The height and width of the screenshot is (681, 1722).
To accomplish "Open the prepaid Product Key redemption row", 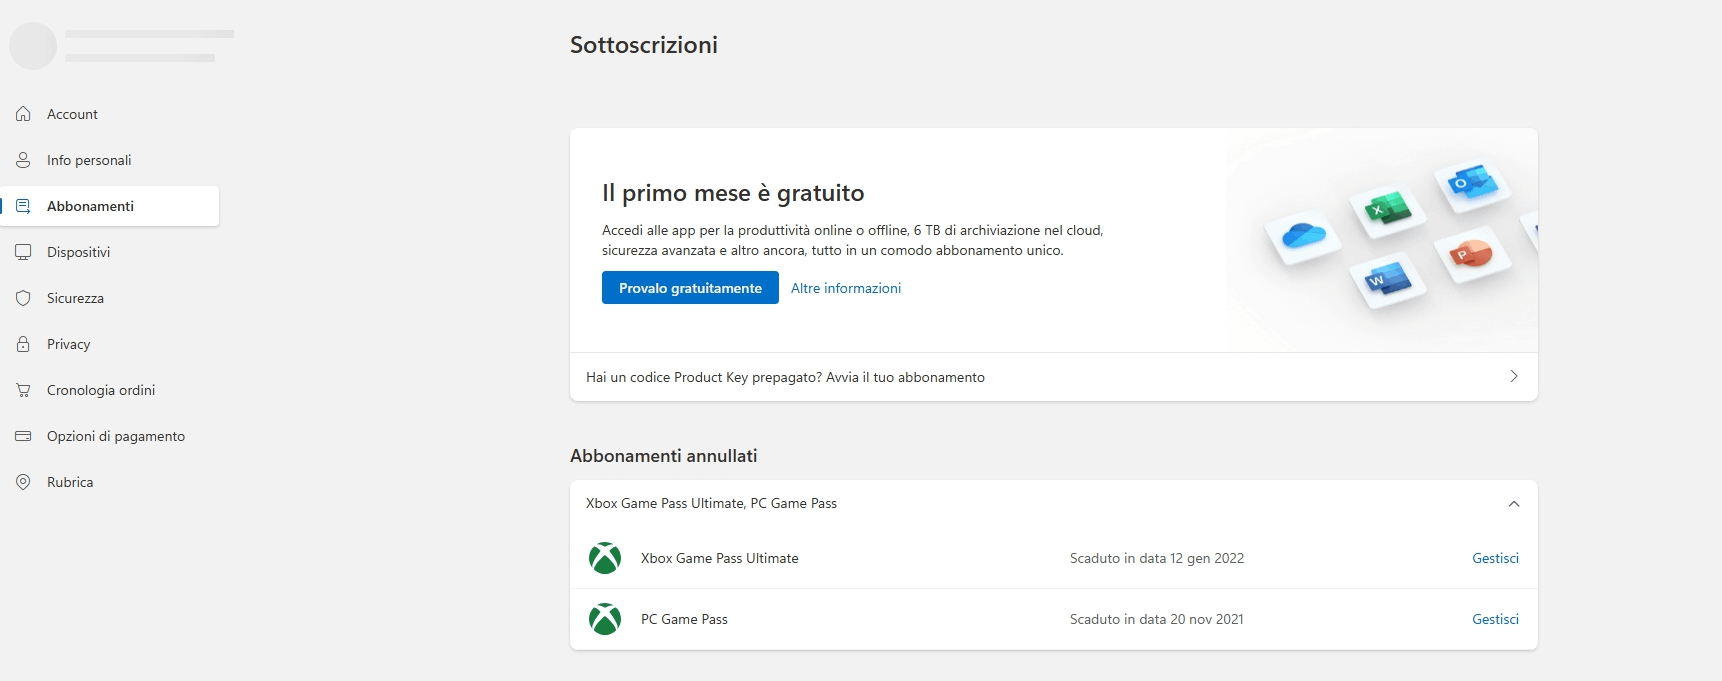I will point(1054,377).
